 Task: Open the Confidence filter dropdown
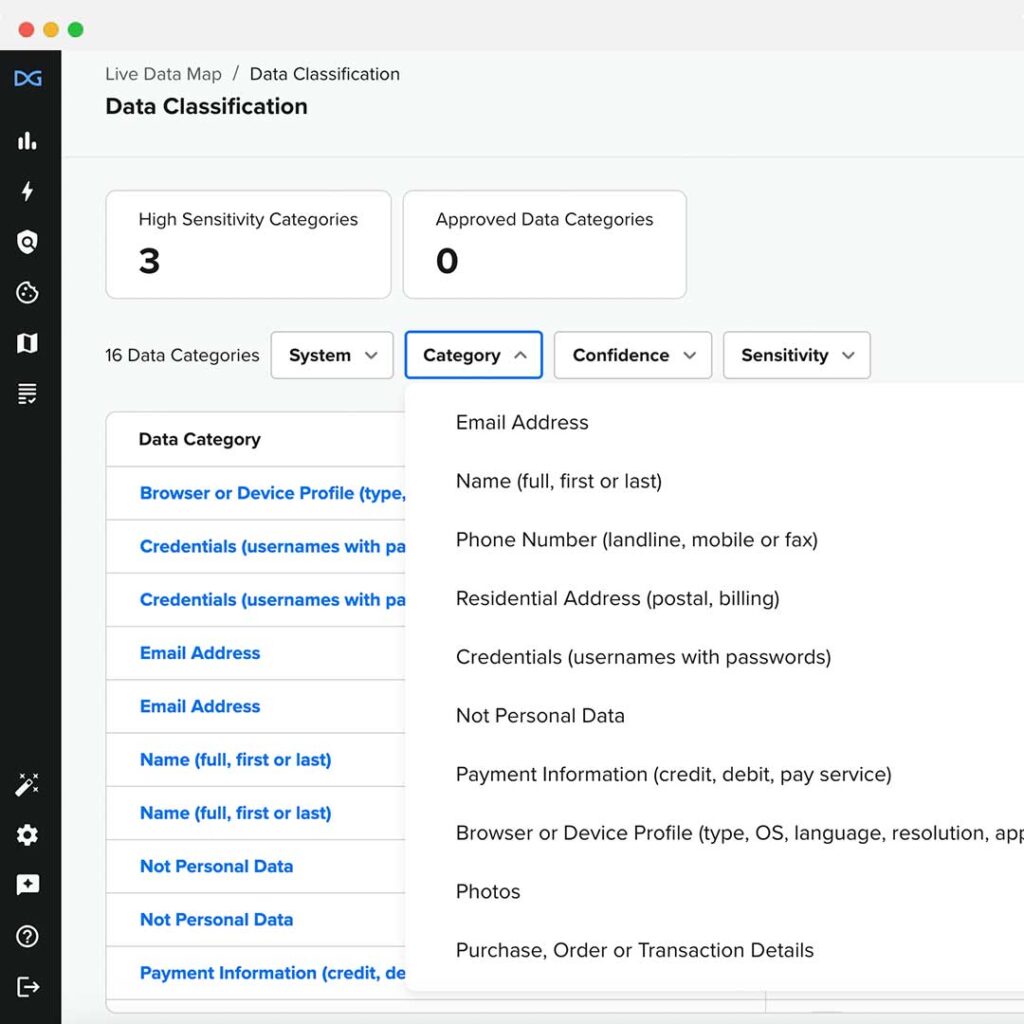click(x=632, y=355)
